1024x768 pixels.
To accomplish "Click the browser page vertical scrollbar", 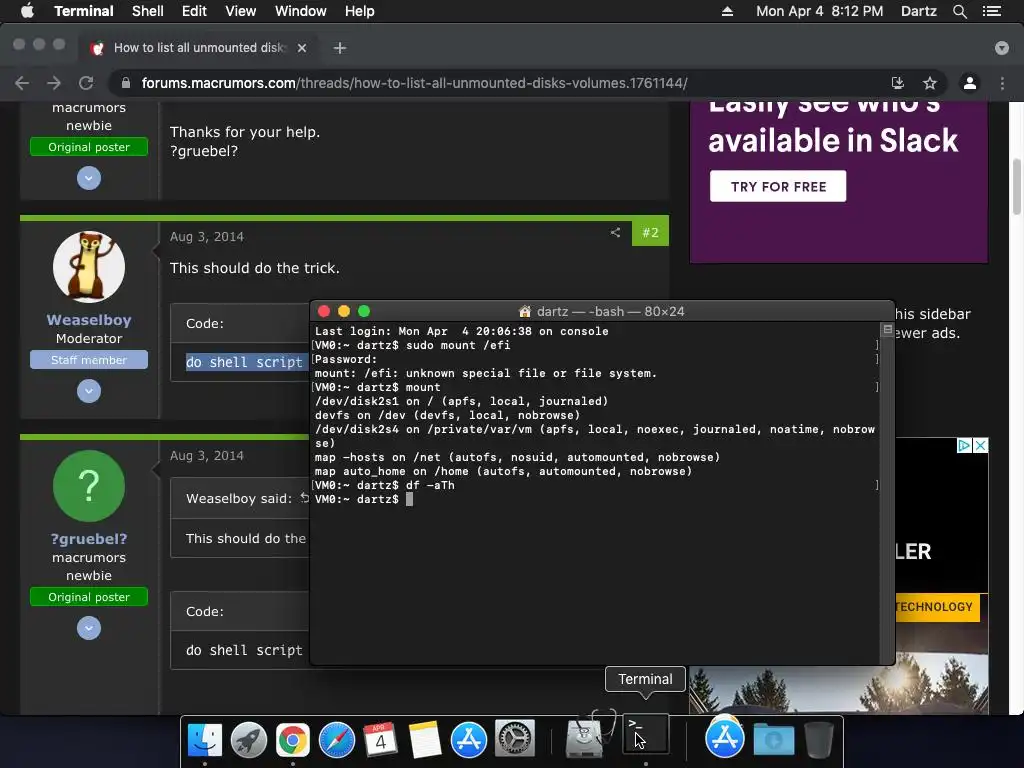I will click(1017, 186).
